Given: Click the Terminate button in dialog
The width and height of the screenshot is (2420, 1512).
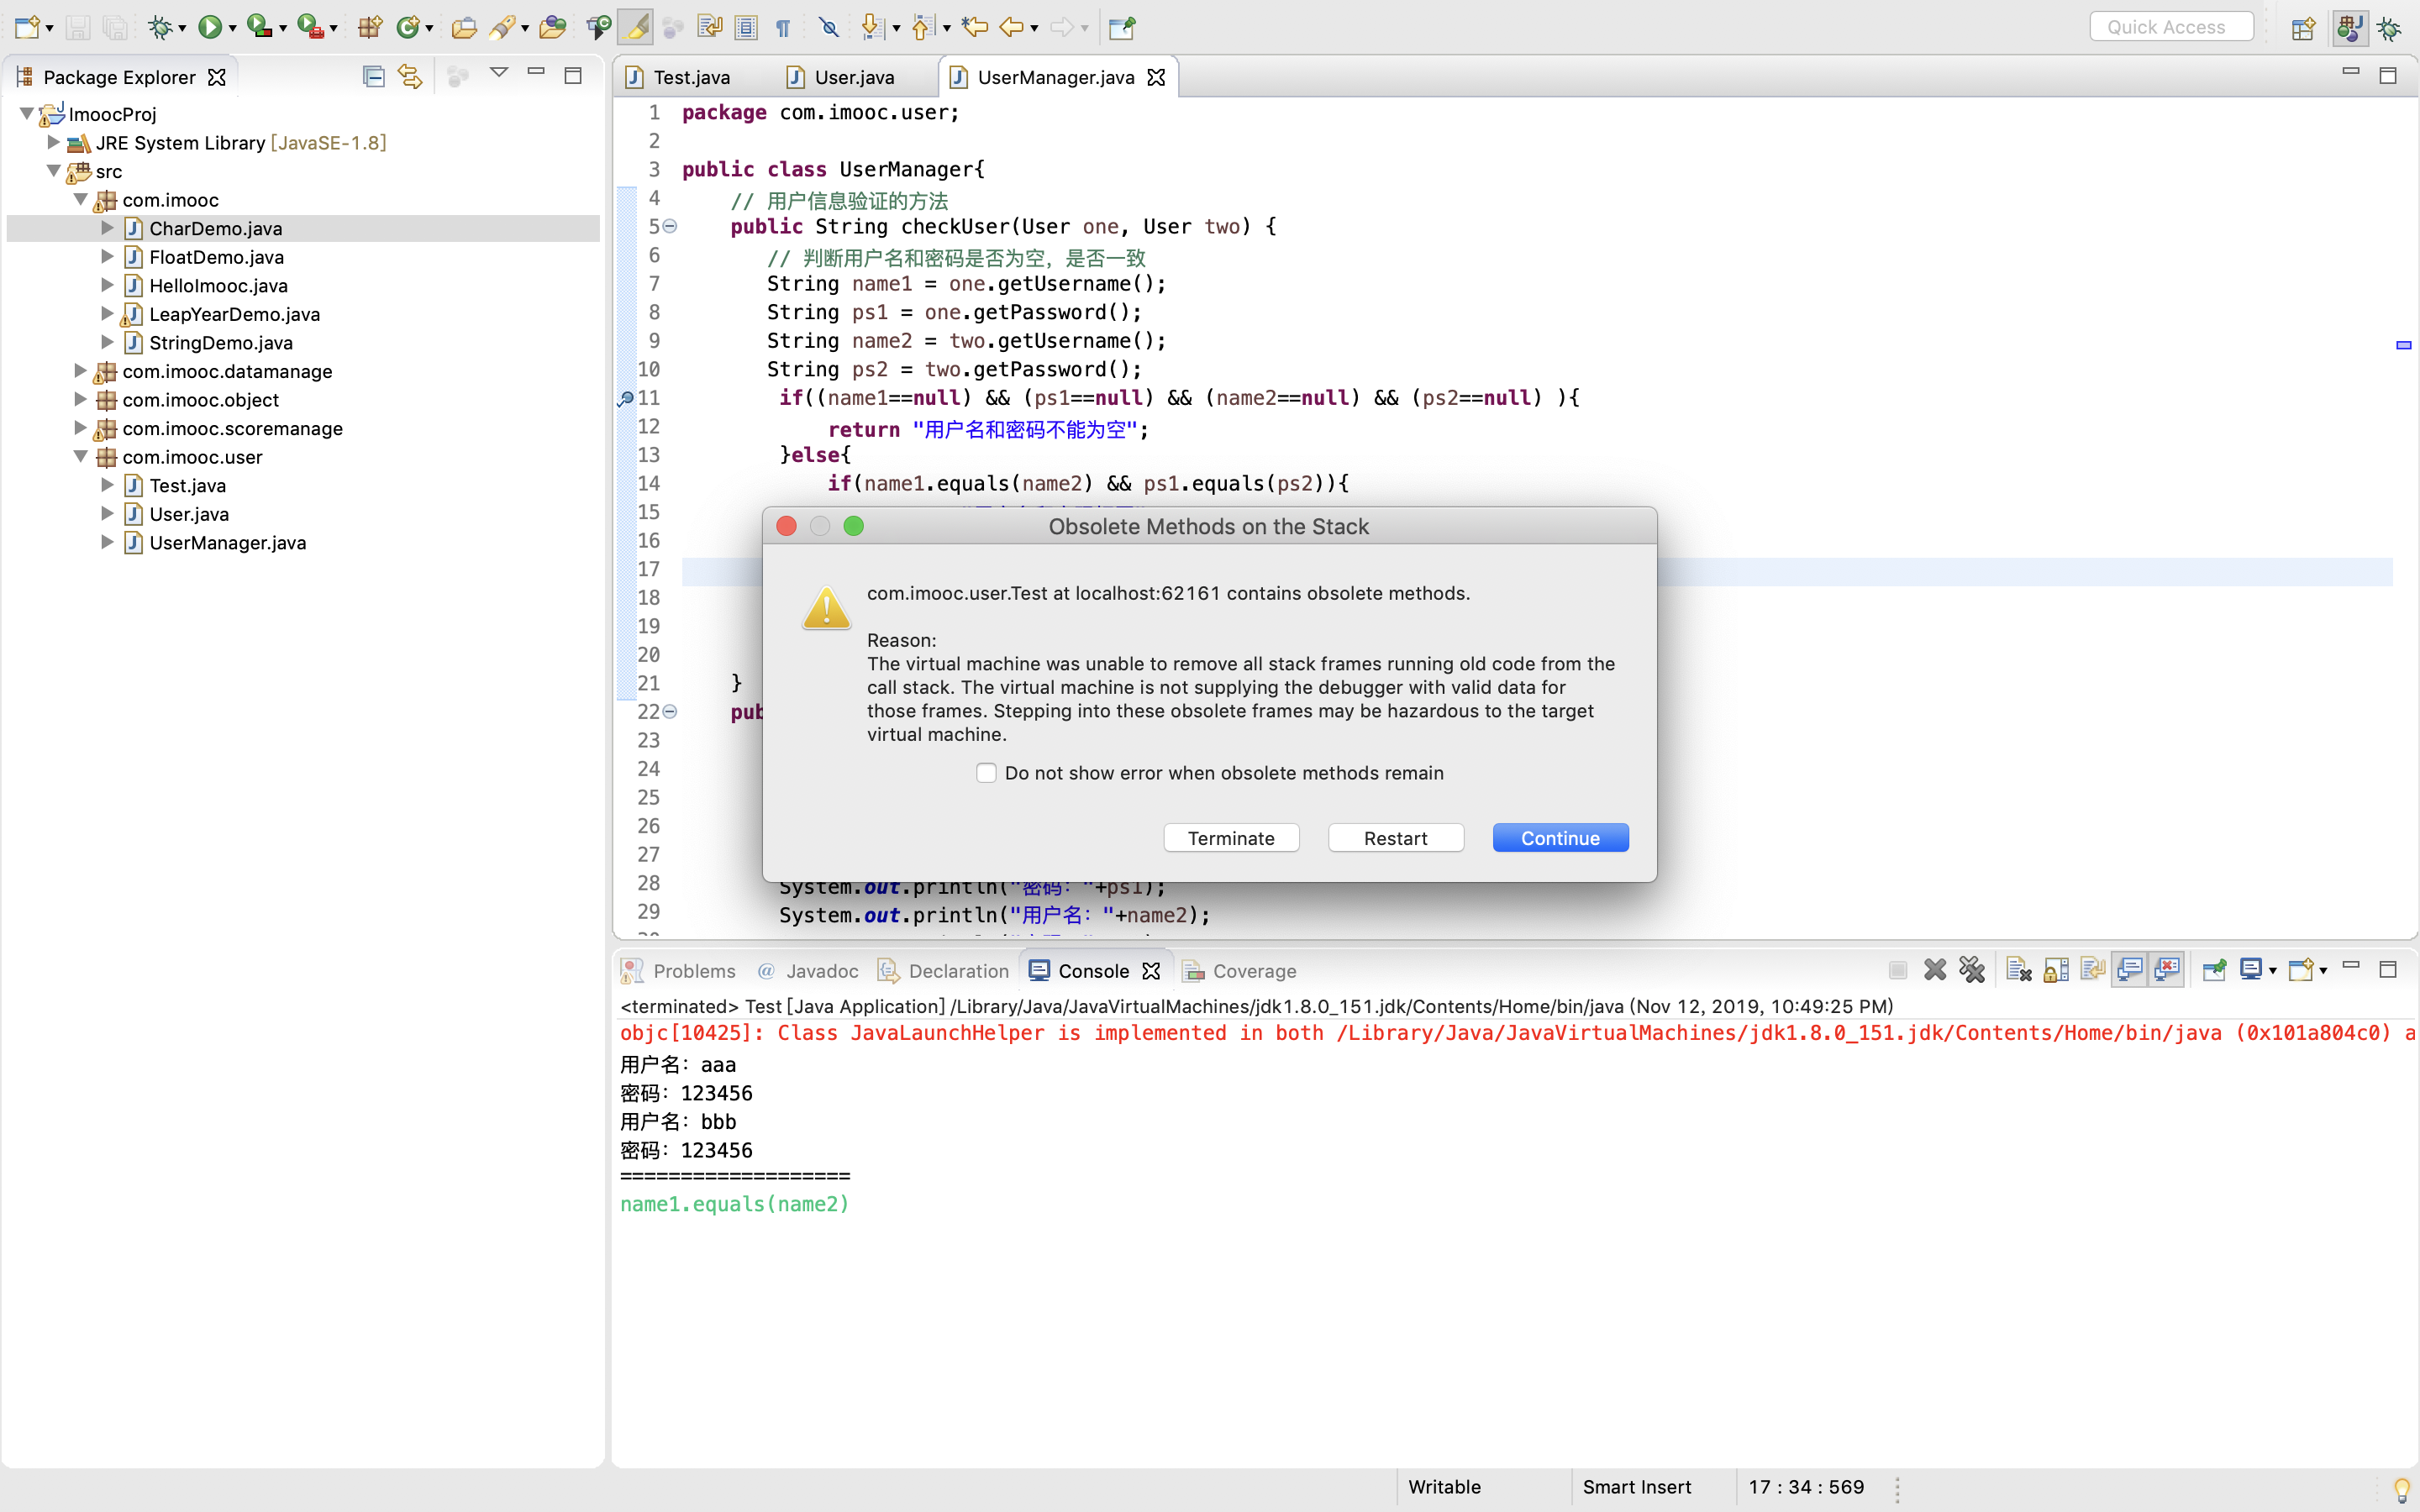Looking at the screenshot, I should point(1231,838).
